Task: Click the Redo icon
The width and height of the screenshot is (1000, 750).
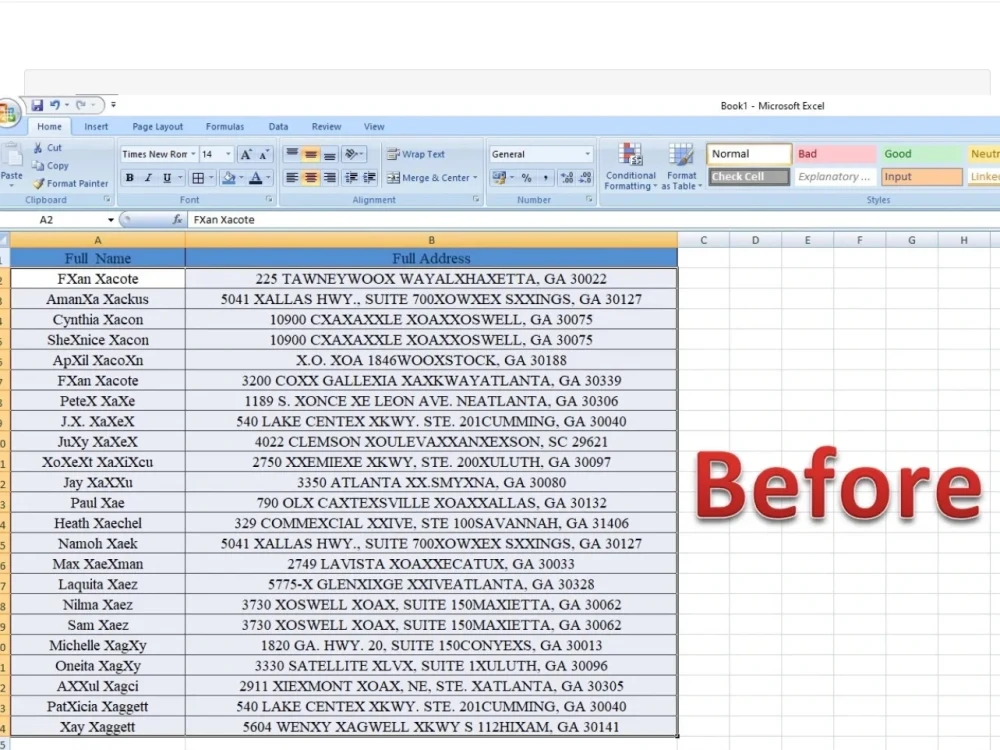Action: 80,105
